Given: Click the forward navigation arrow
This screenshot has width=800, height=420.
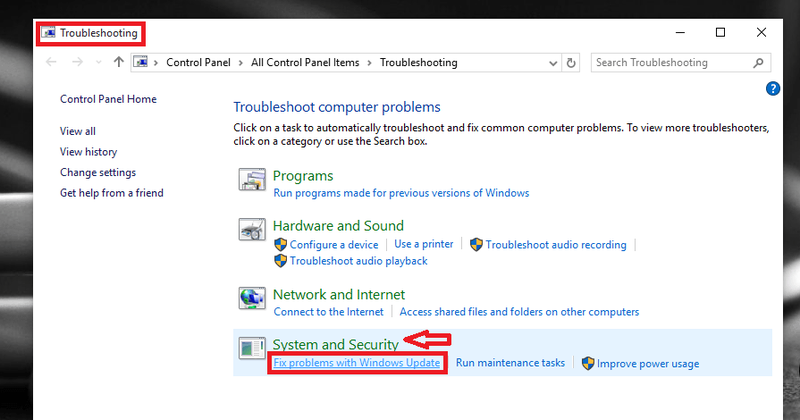Looking at the screenshot, I should (x=77, y=62).
